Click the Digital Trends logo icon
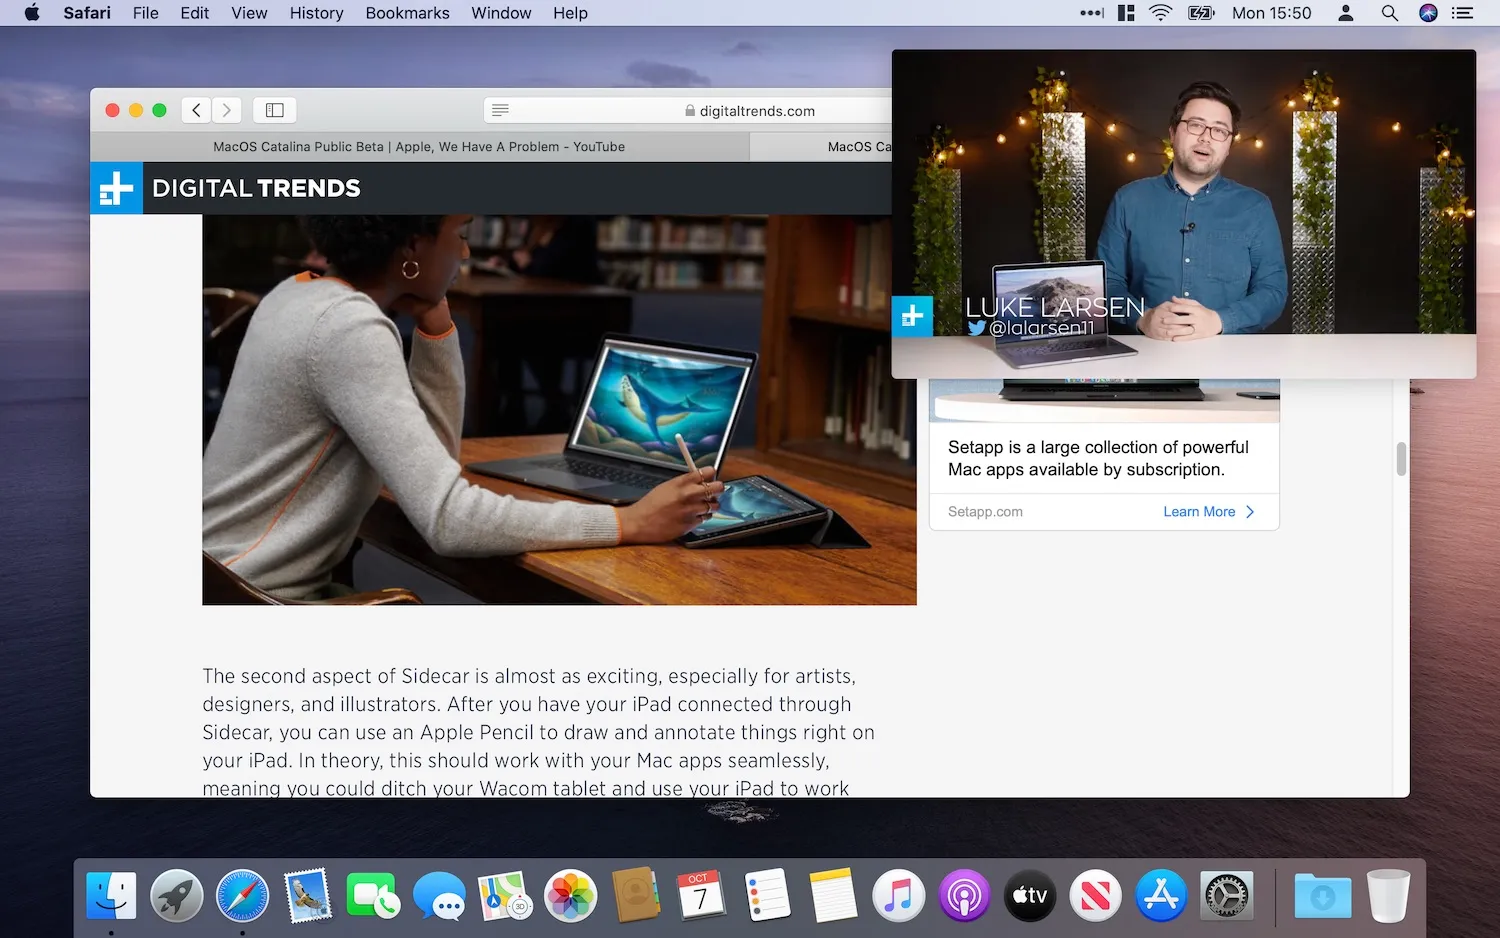 (116, 188)
